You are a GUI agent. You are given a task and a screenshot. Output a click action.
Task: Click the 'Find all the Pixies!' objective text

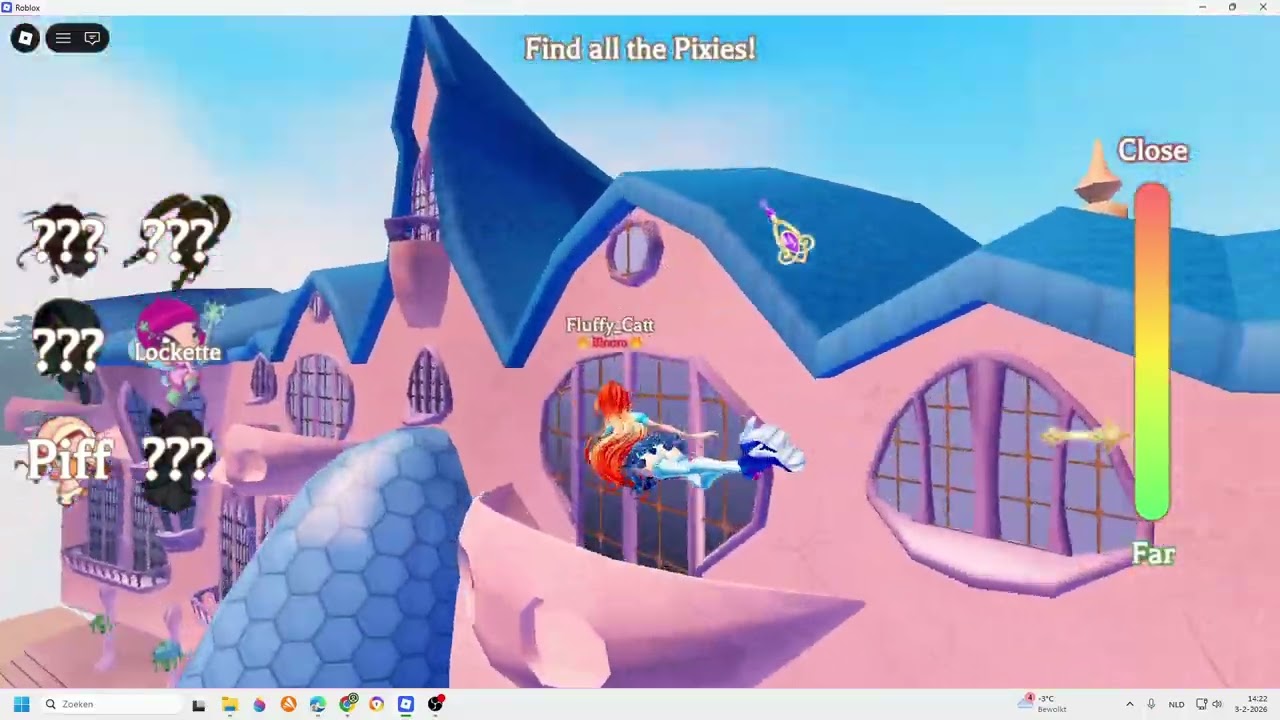pyautogui.click(x=640, y=49)
